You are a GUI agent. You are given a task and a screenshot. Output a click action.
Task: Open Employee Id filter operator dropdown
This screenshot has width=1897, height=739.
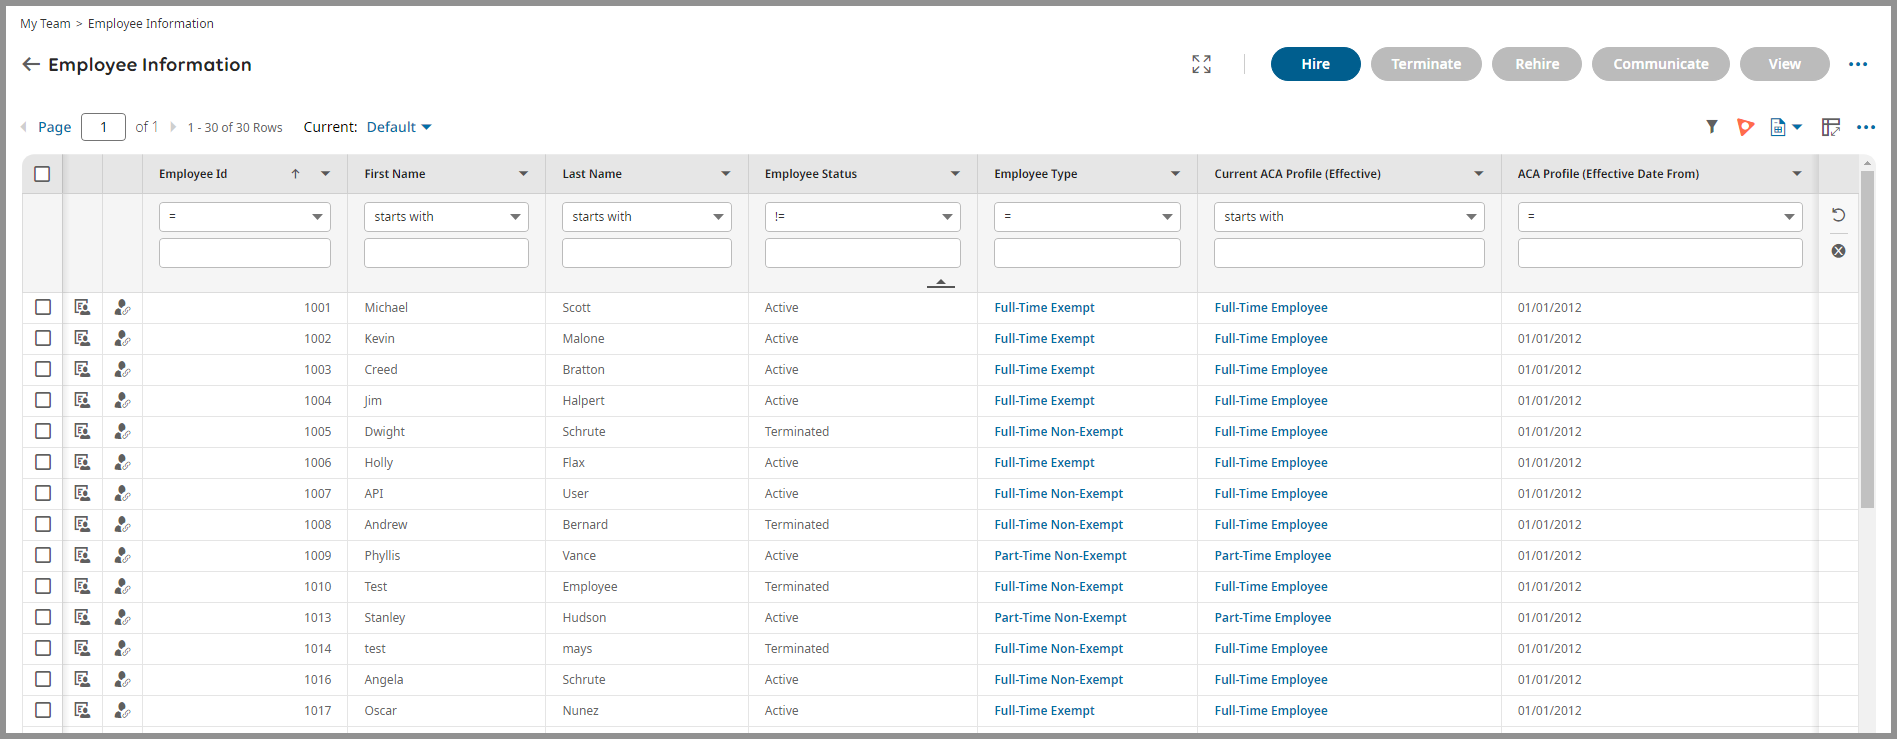click(x=244, y=217)
